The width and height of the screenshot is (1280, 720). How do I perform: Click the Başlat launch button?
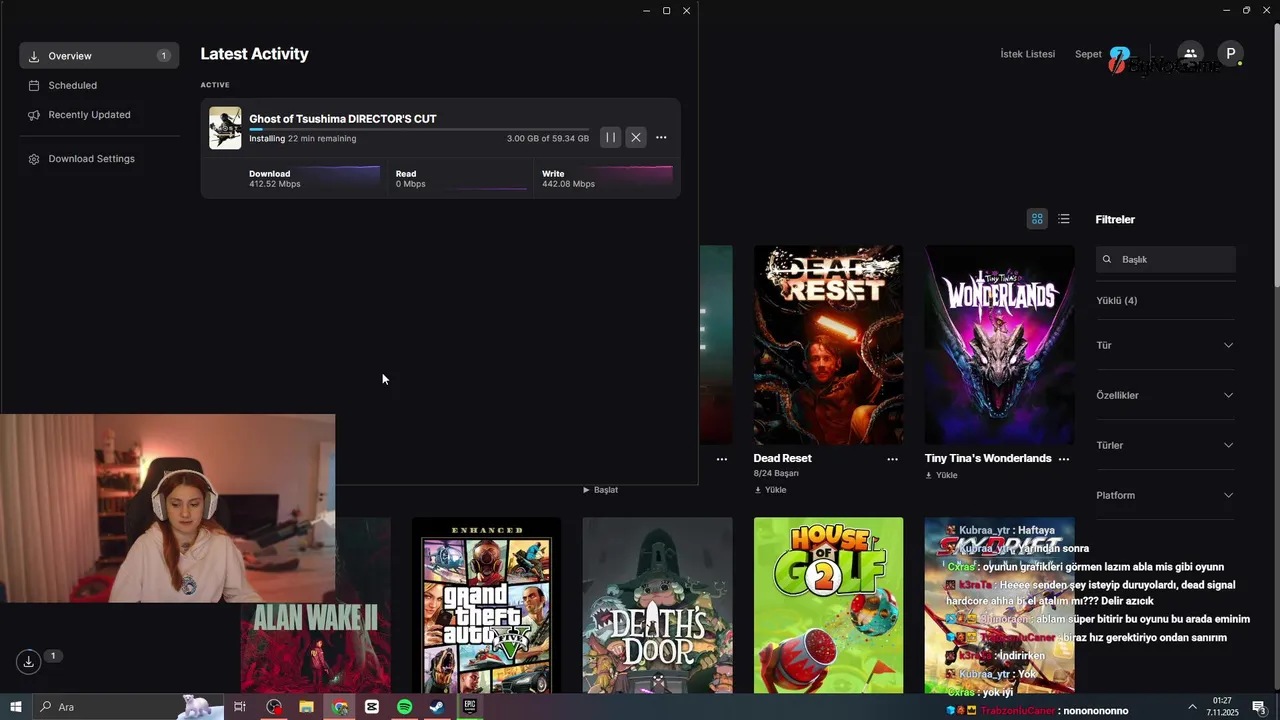600,490
